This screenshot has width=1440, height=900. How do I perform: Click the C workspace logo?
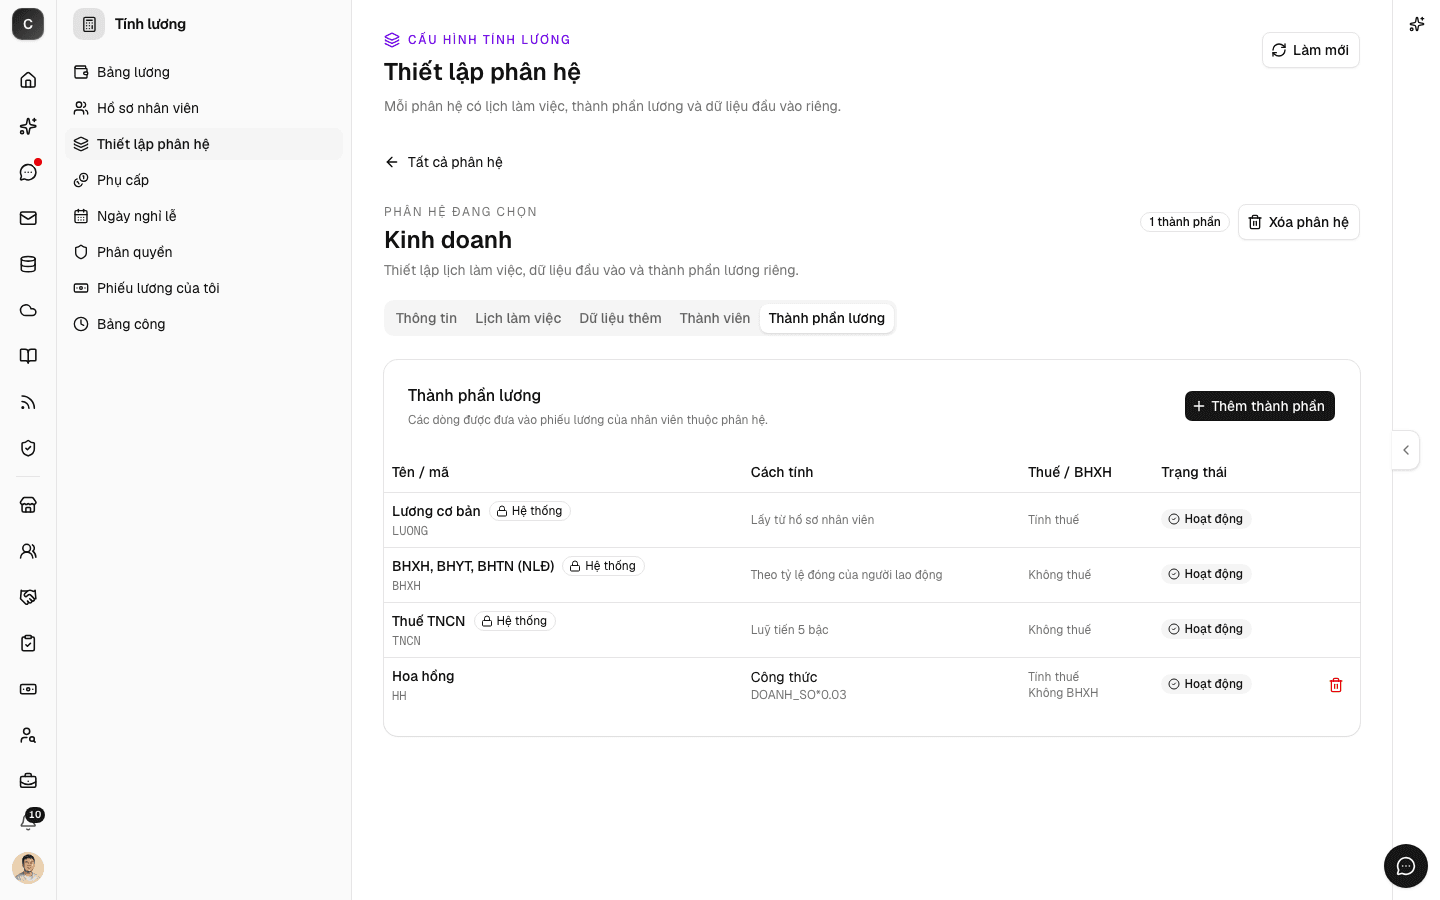pos(28,24)
